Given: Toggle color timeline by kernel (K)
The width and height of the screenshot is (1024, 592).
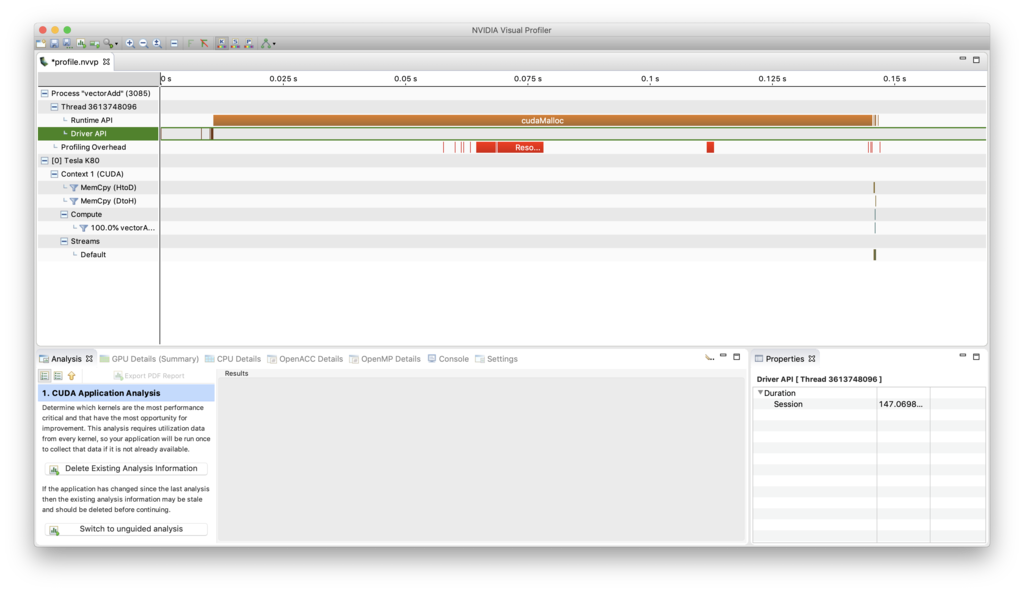Looking at the screenshot, I should coord(221,44).
